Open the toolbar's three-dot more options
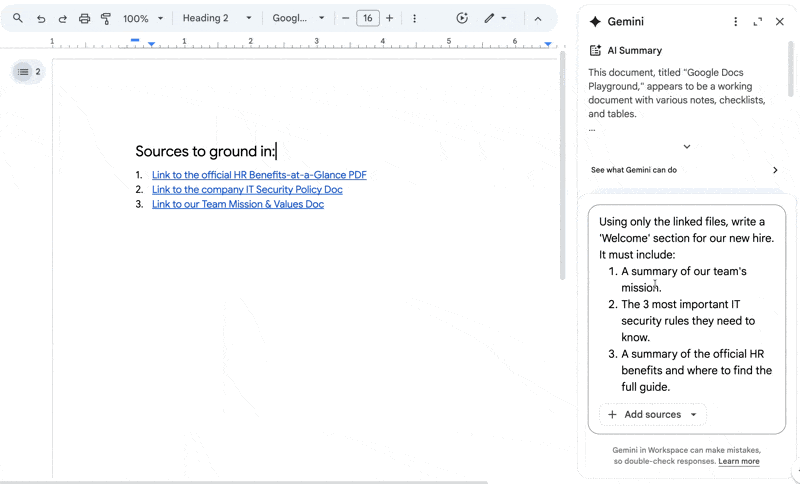Screen dimensions: 800x484 pyautogui.click(x=415, y=18)
